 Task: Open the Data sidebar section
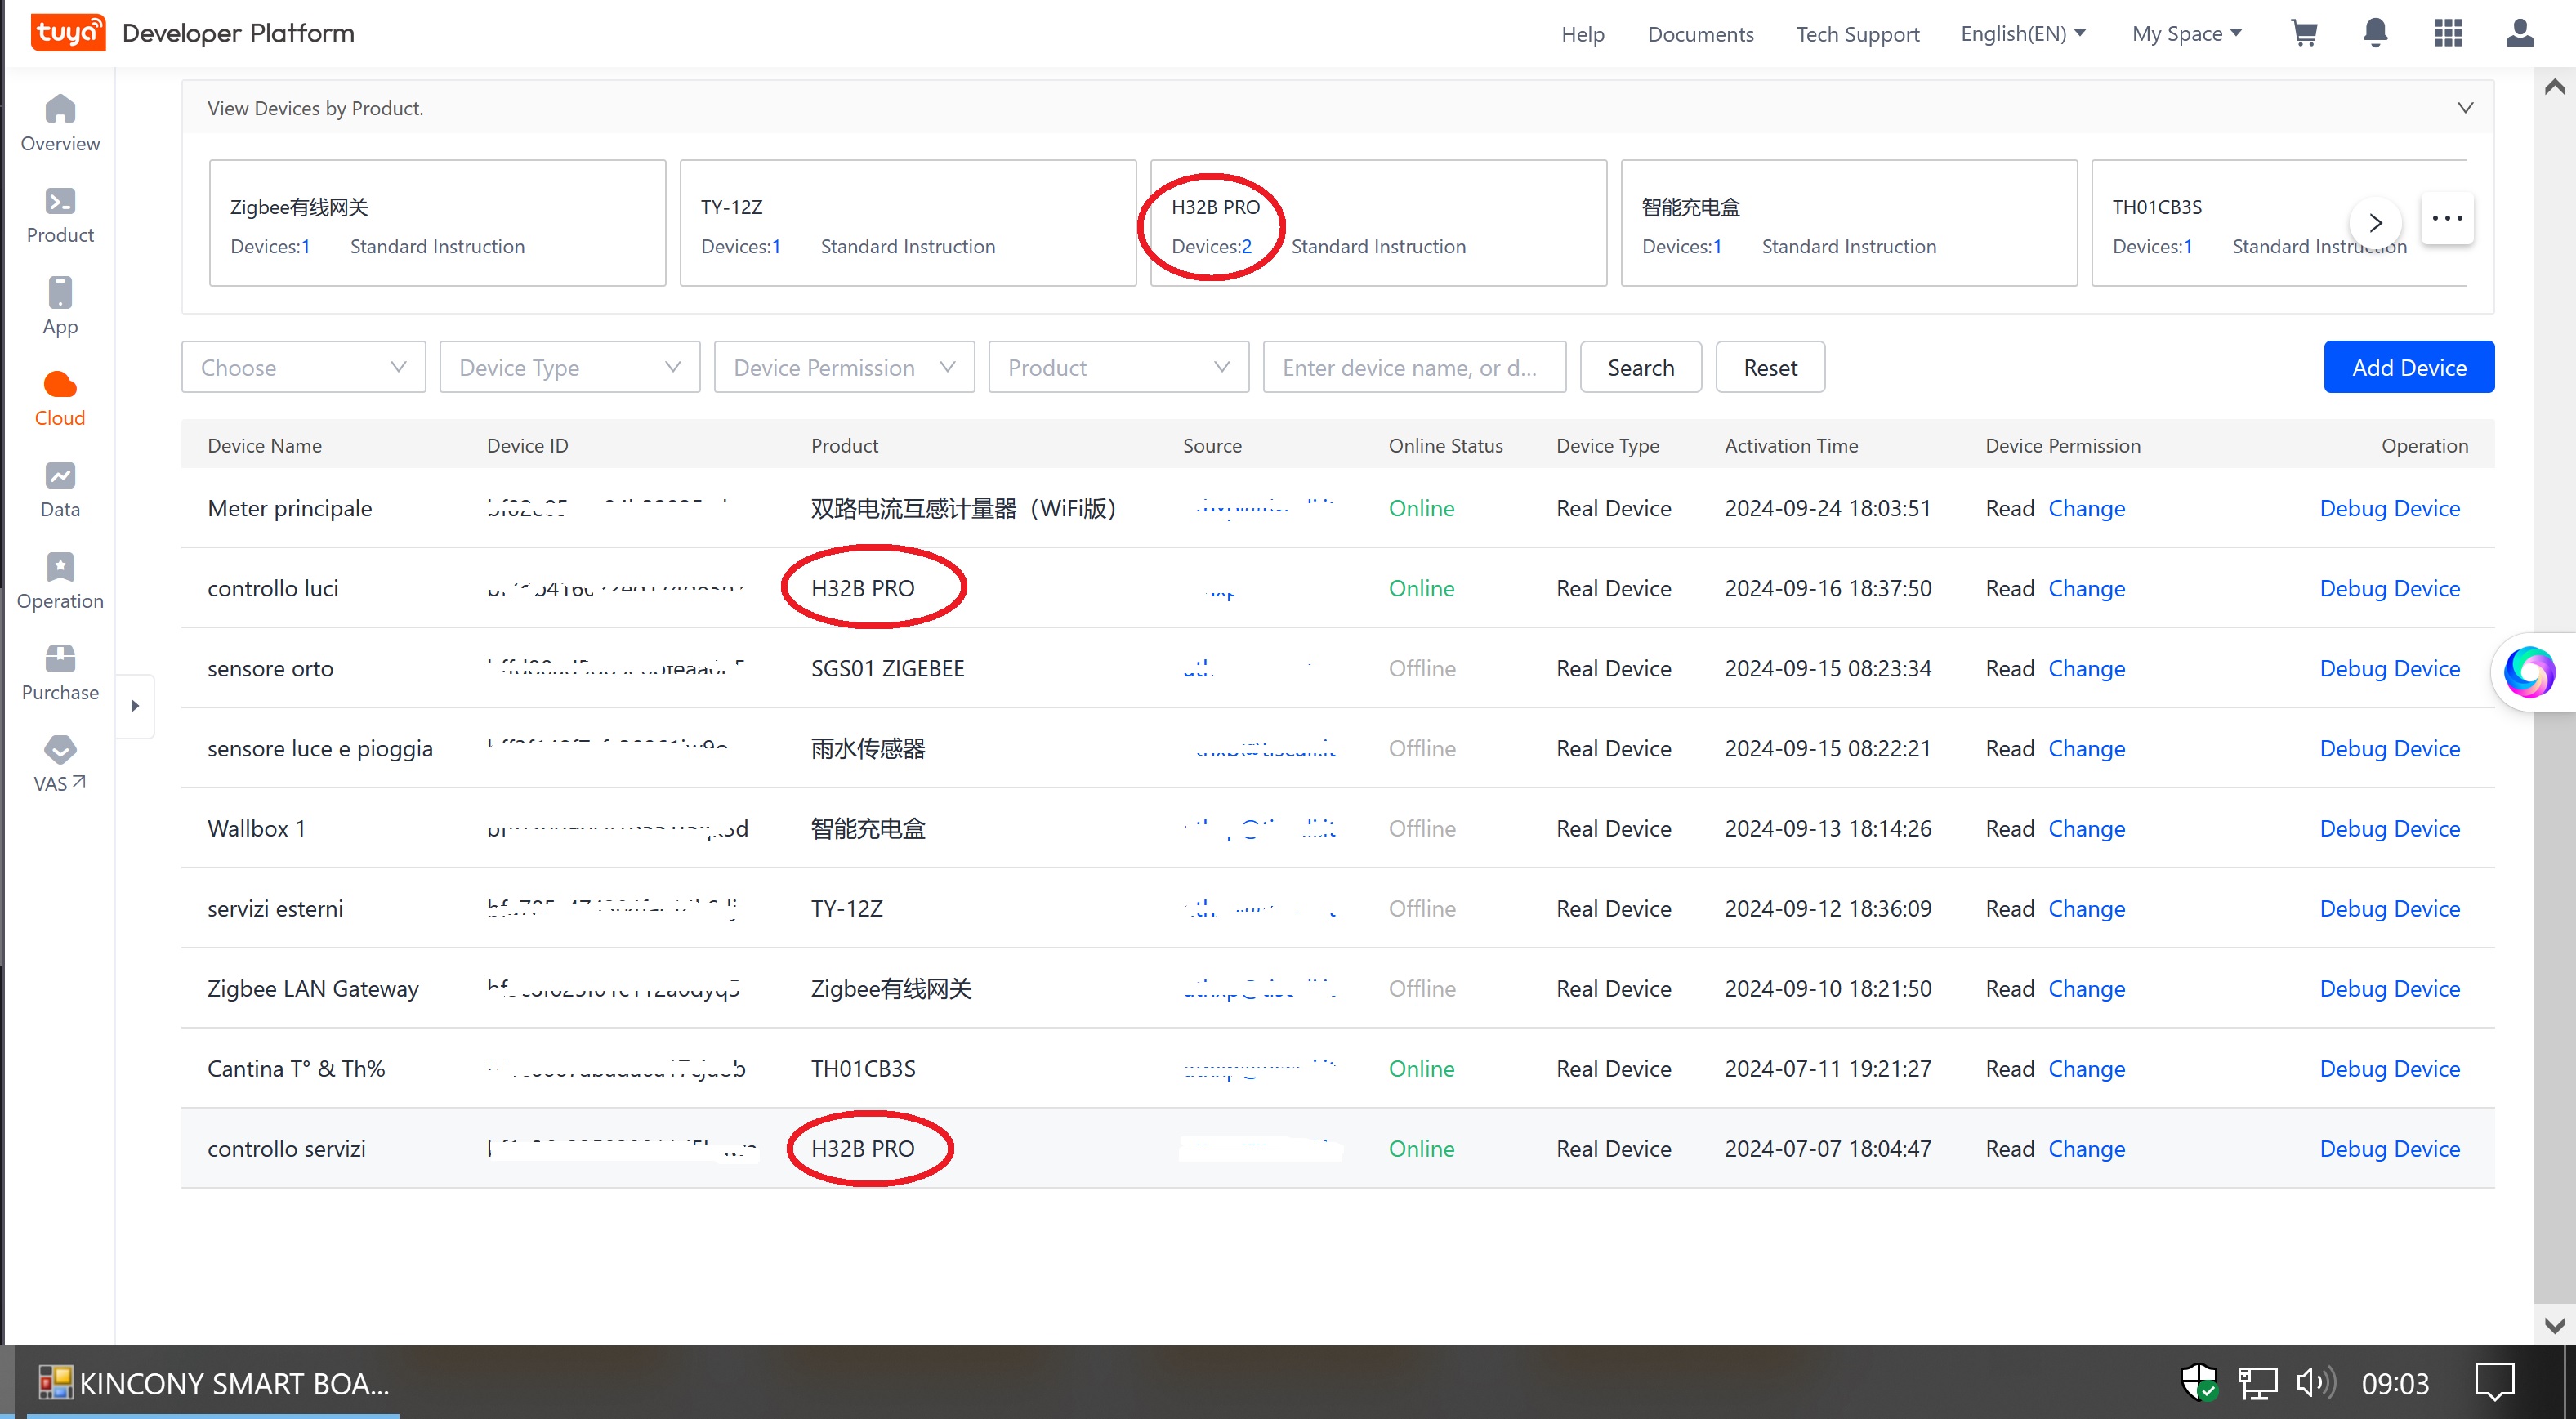coord(60,489)
